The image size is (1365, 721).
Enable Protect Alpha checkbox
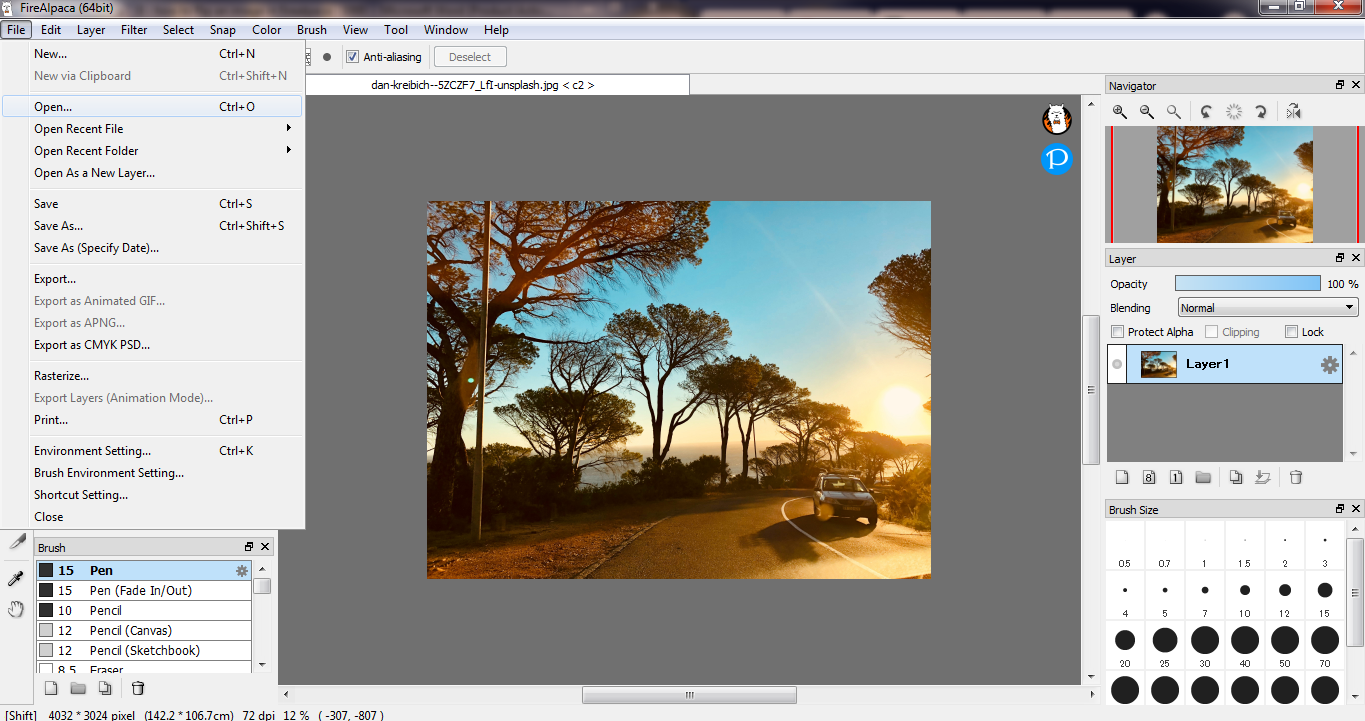click(x=1118, y=332)
